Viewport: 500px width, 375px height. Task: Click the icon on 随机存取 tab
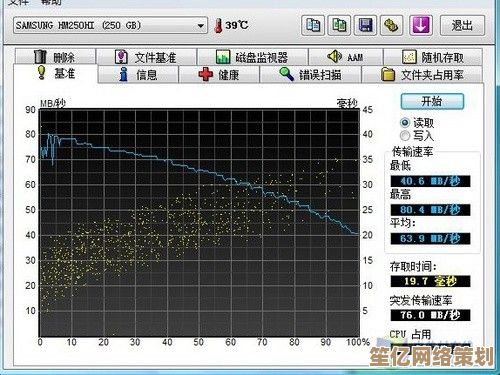point(409,57)
